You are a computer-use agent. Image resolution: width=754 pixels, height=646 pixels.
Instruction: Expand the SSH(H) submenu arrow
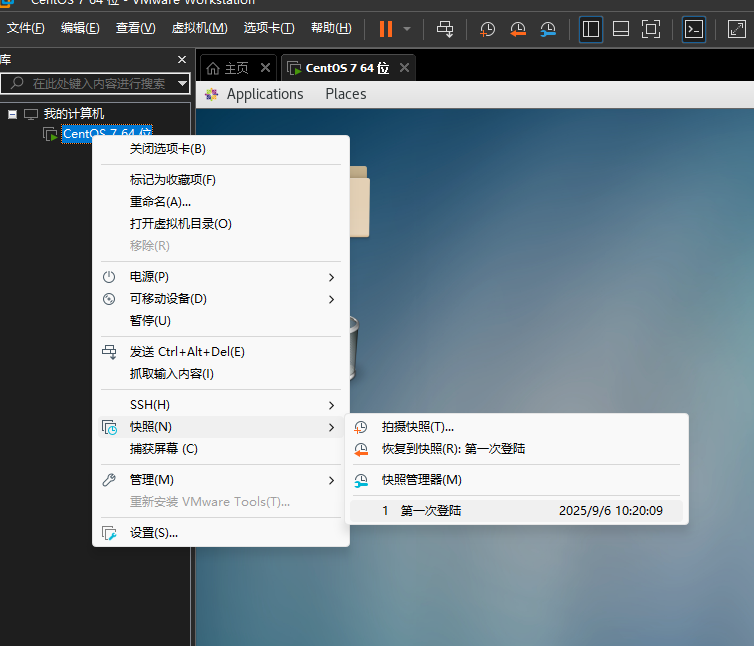[331, 405]
